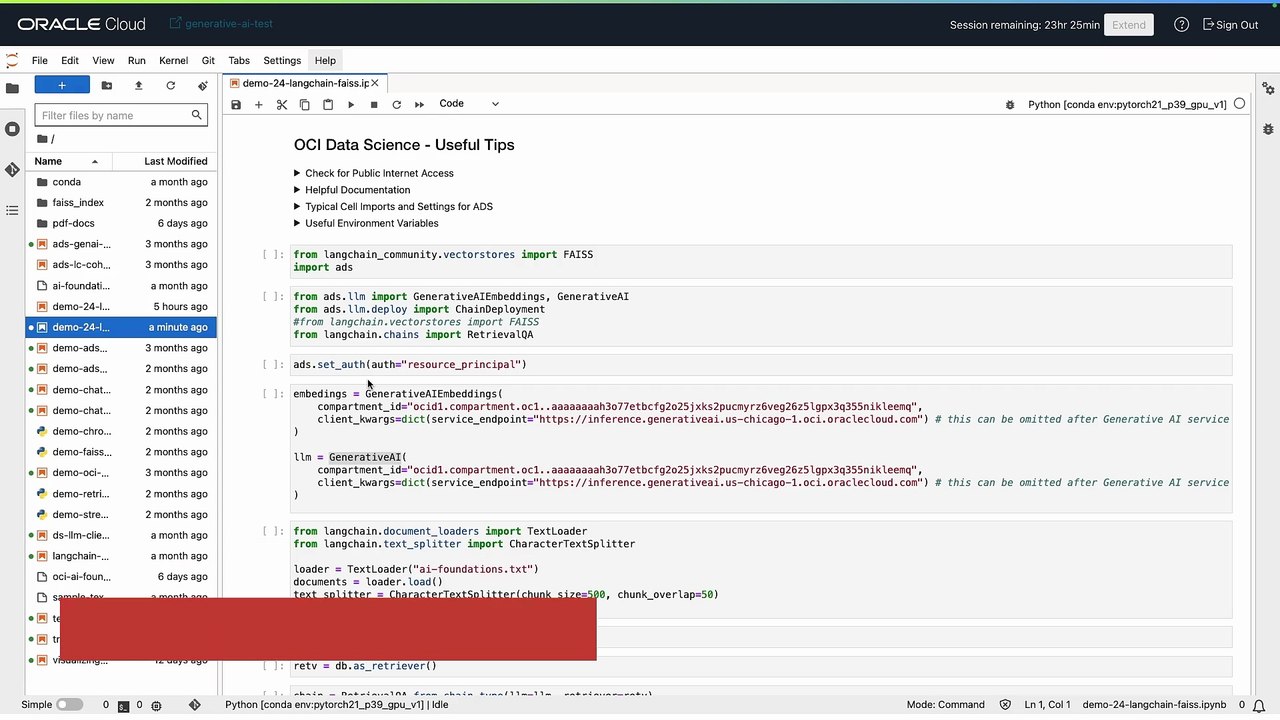Open the Tabs menu

point(239,61)
